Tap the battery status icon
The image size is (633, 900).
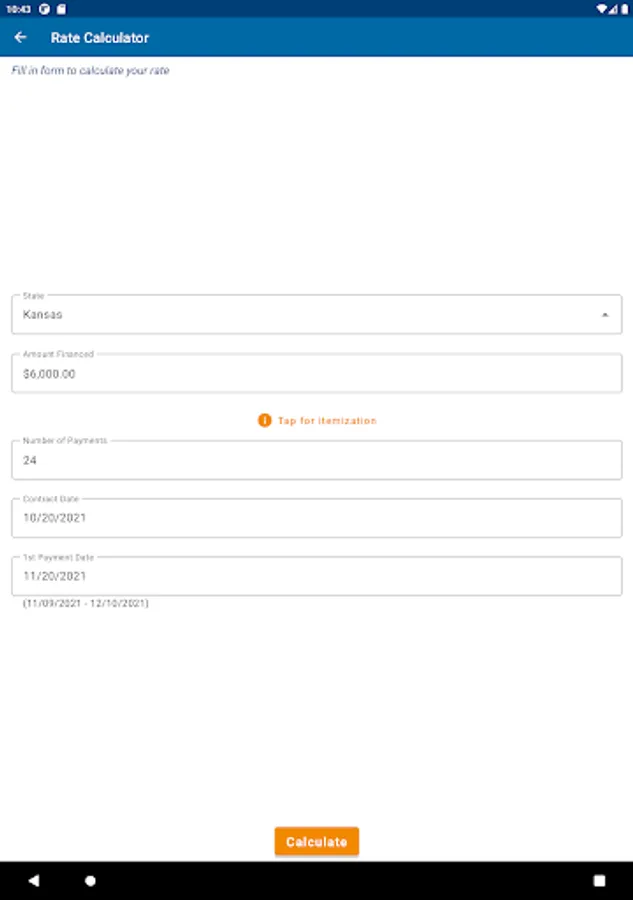point(624,8)
